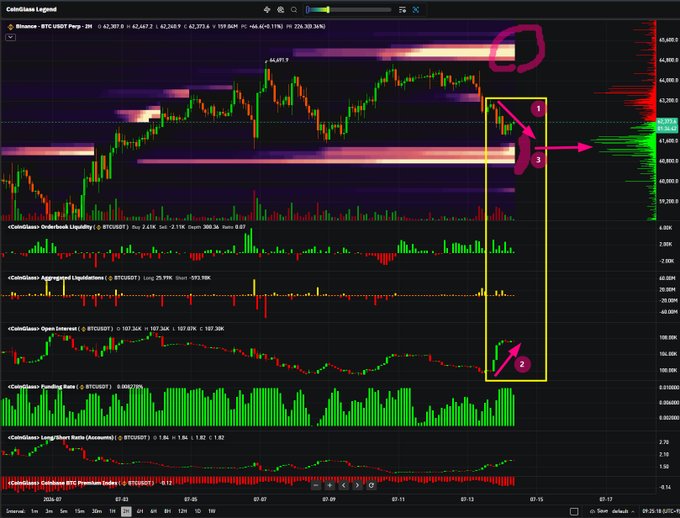This screenshot has height=518, width=680.
Task: Open heatmap filter settings icon
Action: point(402,10)
